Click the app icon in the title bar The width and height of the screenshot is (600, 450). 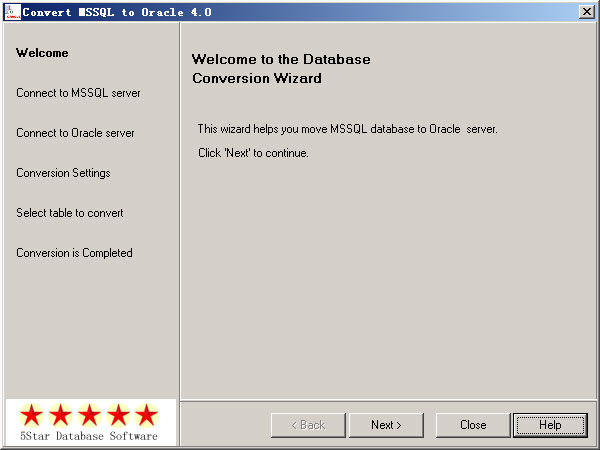tap(12, 11)
